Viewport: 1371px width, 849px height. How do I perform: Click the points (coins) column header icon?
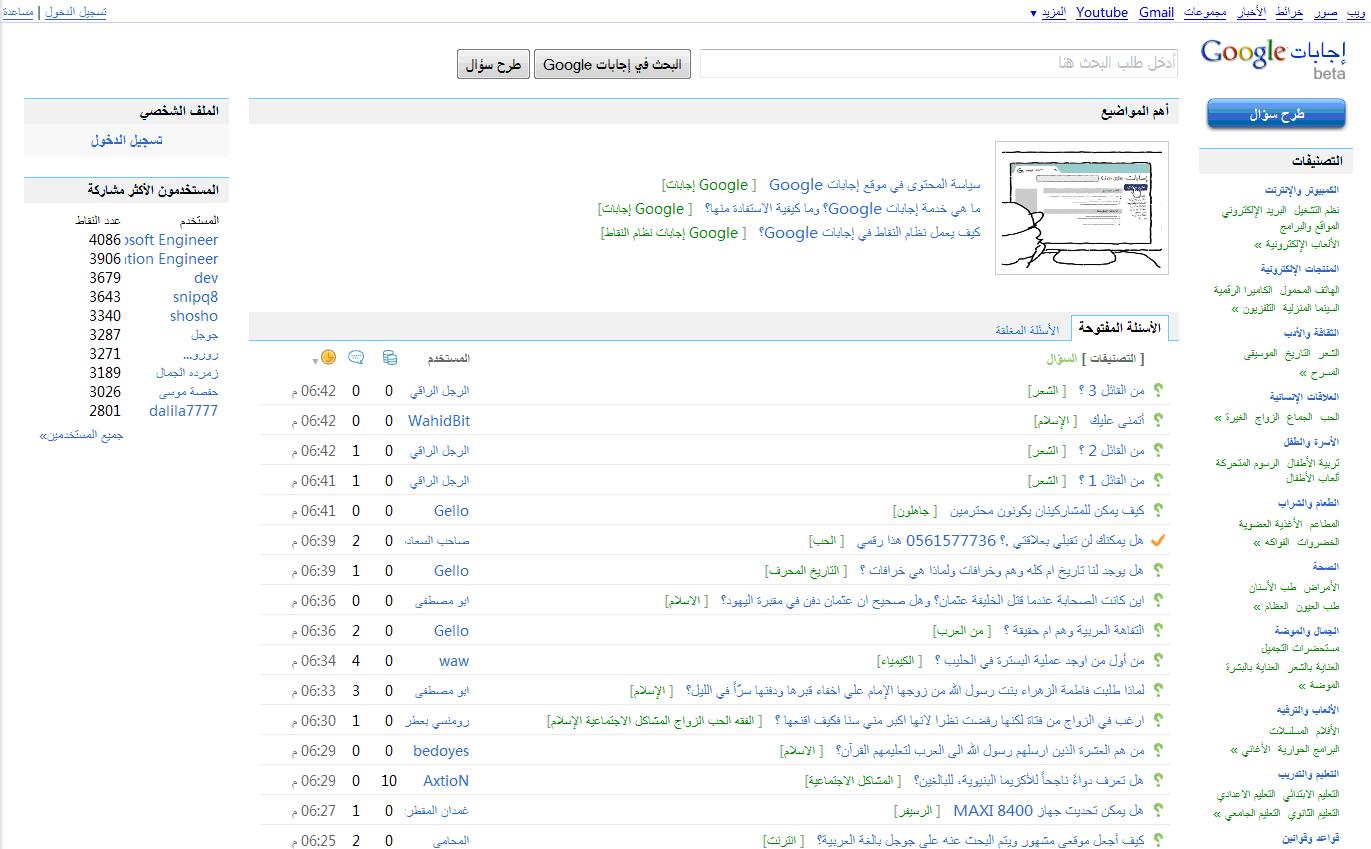click(390, 358)
